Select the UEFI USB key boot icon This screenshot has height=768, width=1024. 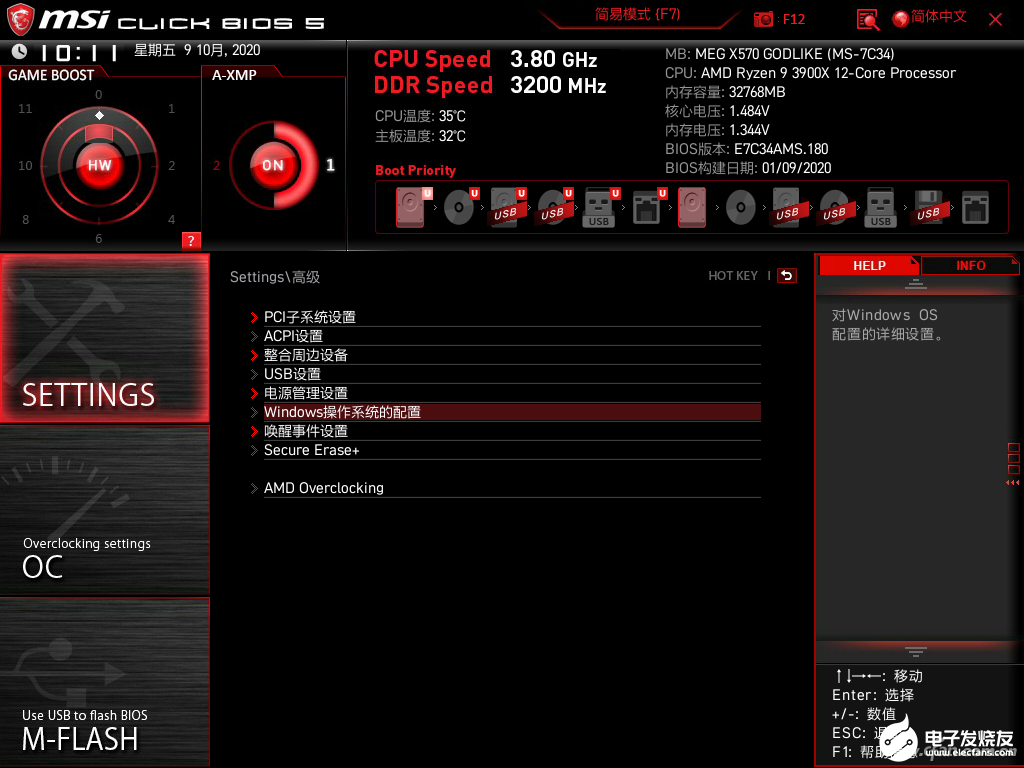pyautogui.click(x=601, y=207)
